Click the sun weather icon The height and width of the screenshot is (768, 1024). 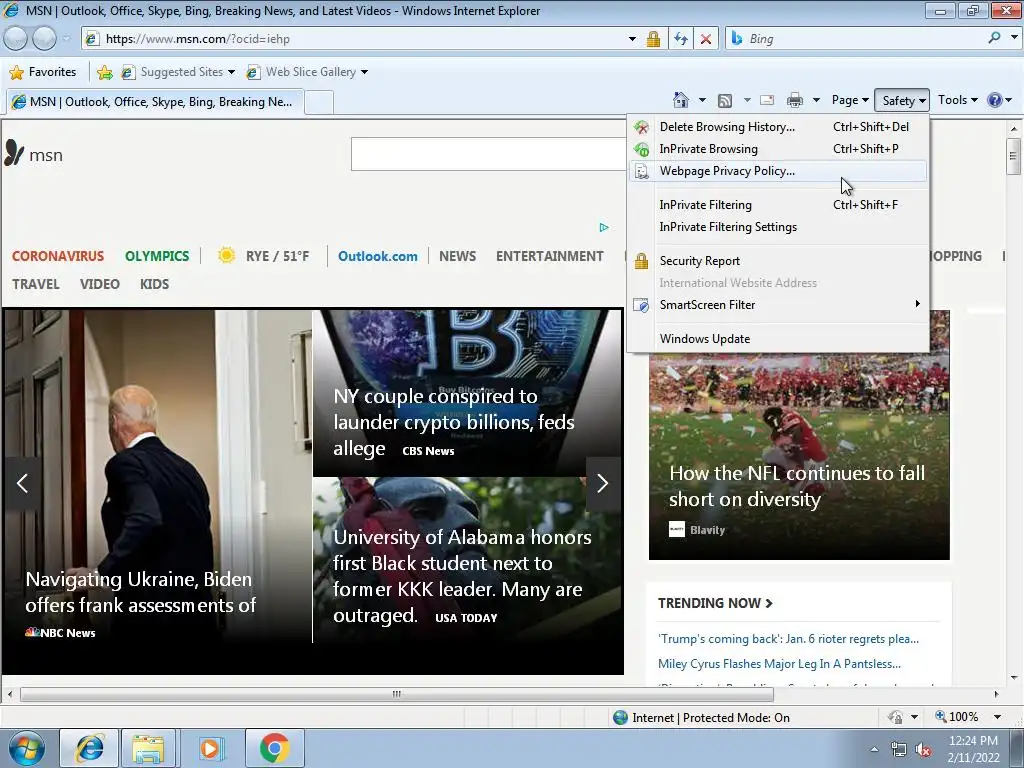pyautogui.click(x=227, y=255)
